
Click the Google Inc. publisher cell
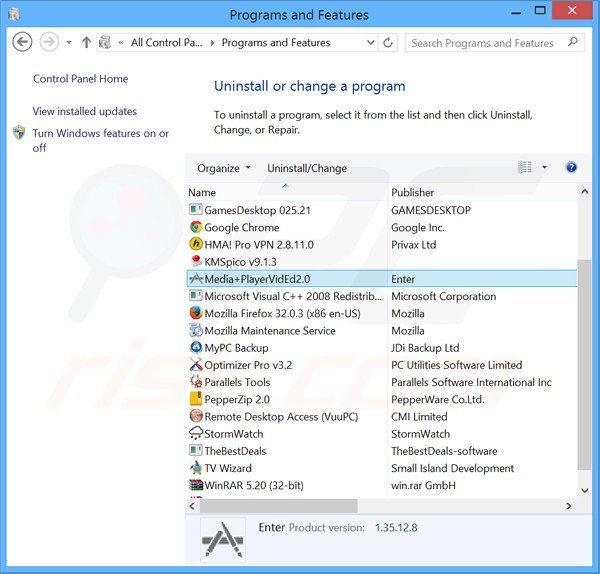point(417,228)
